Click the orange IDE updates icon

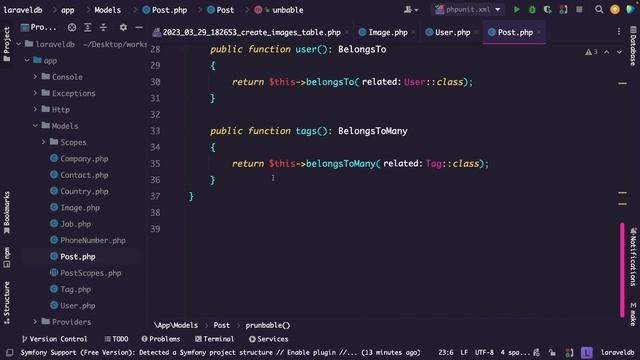tap(615, 9)
